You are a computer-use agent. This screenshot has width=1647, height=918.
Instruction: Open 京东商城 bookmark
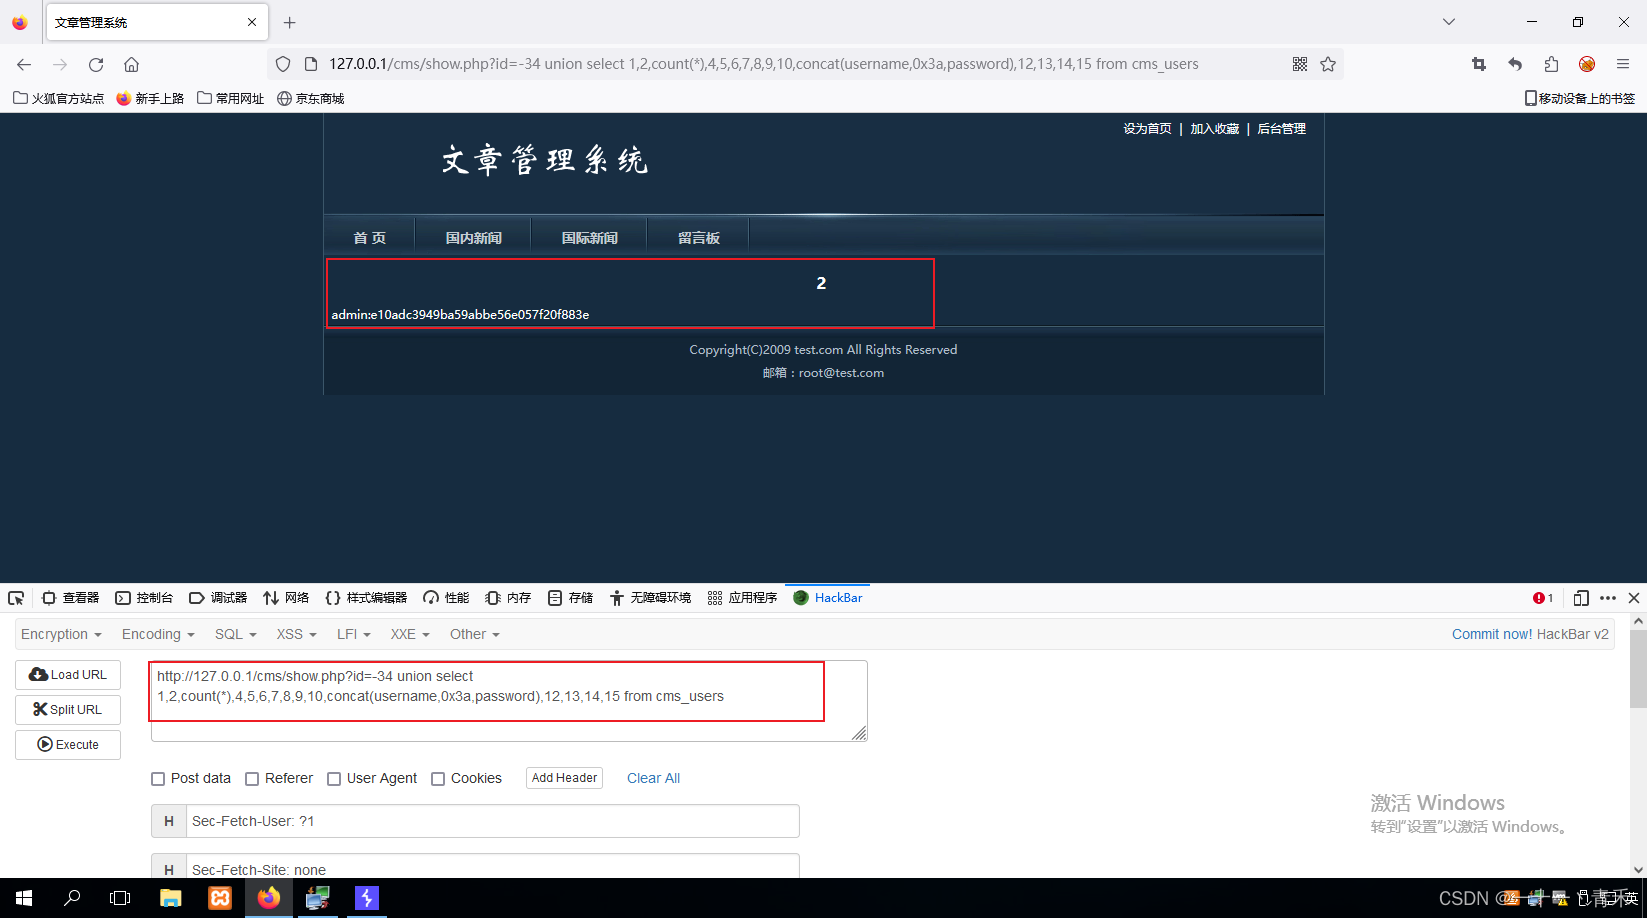point(311,98)
